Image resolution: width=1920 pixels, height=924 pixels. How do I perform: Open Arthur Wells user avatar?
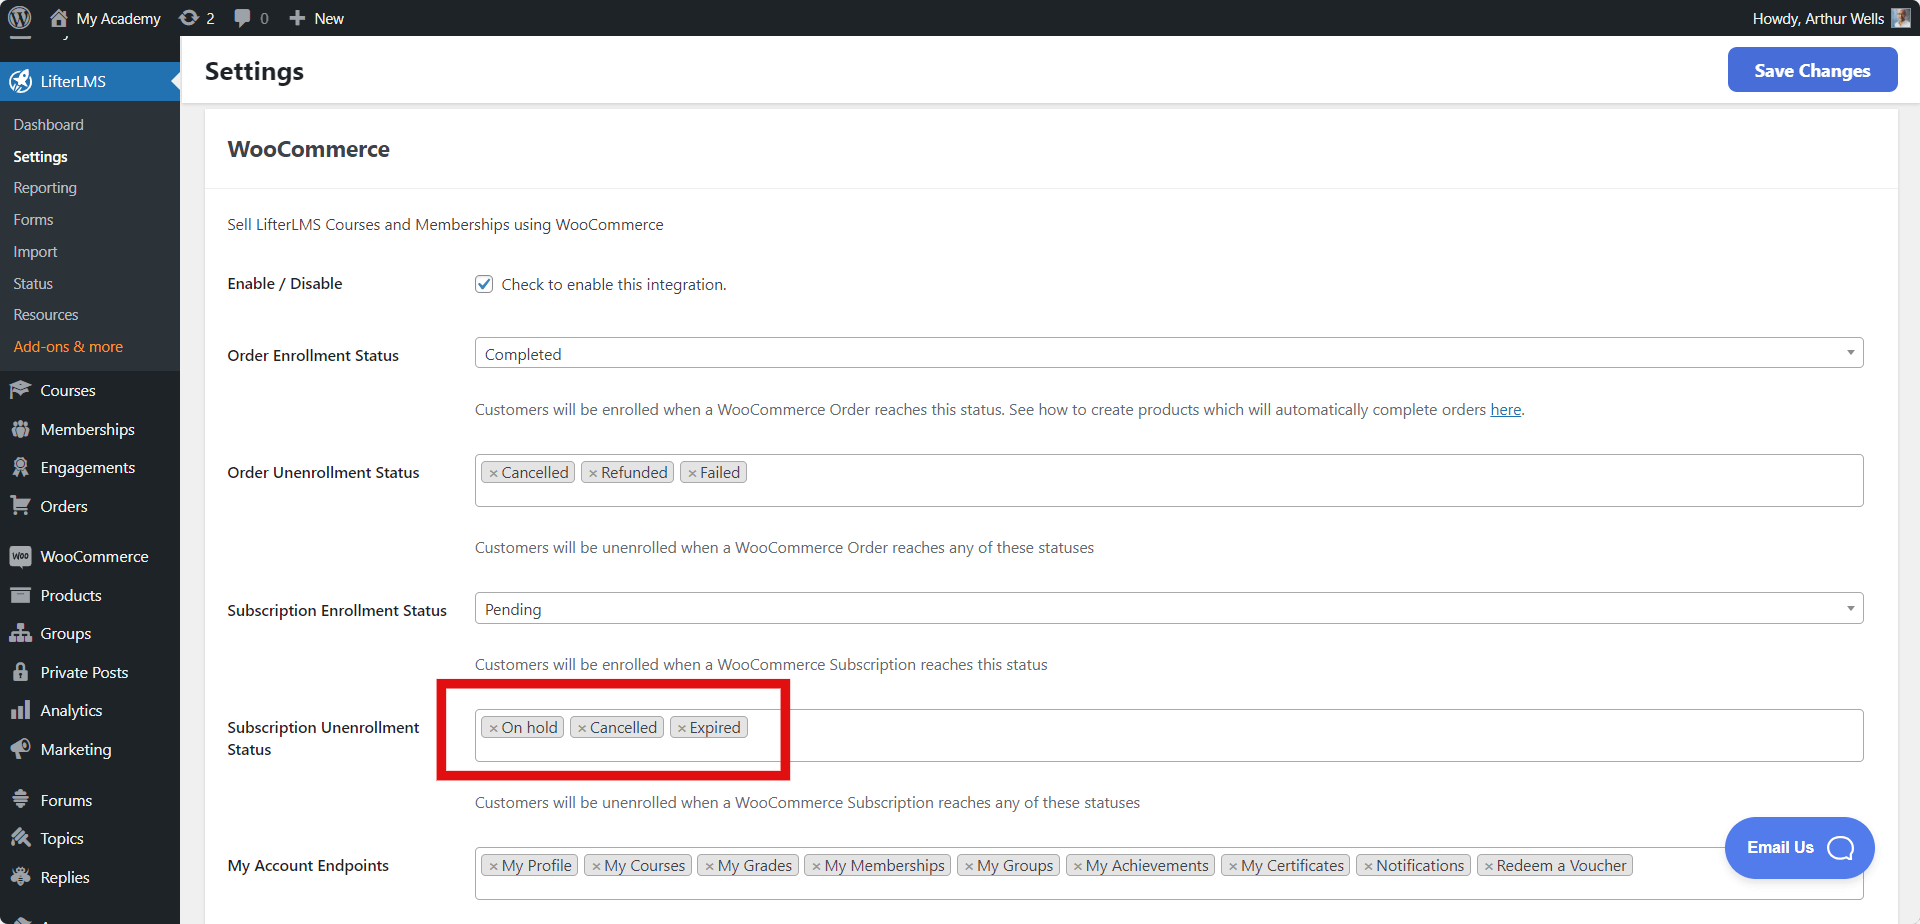1901,18
